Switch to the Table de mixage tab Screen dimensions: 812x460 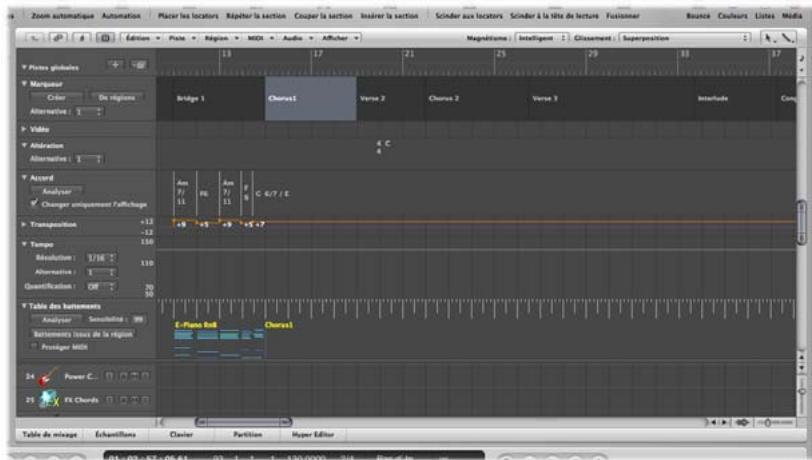[50, 435]
